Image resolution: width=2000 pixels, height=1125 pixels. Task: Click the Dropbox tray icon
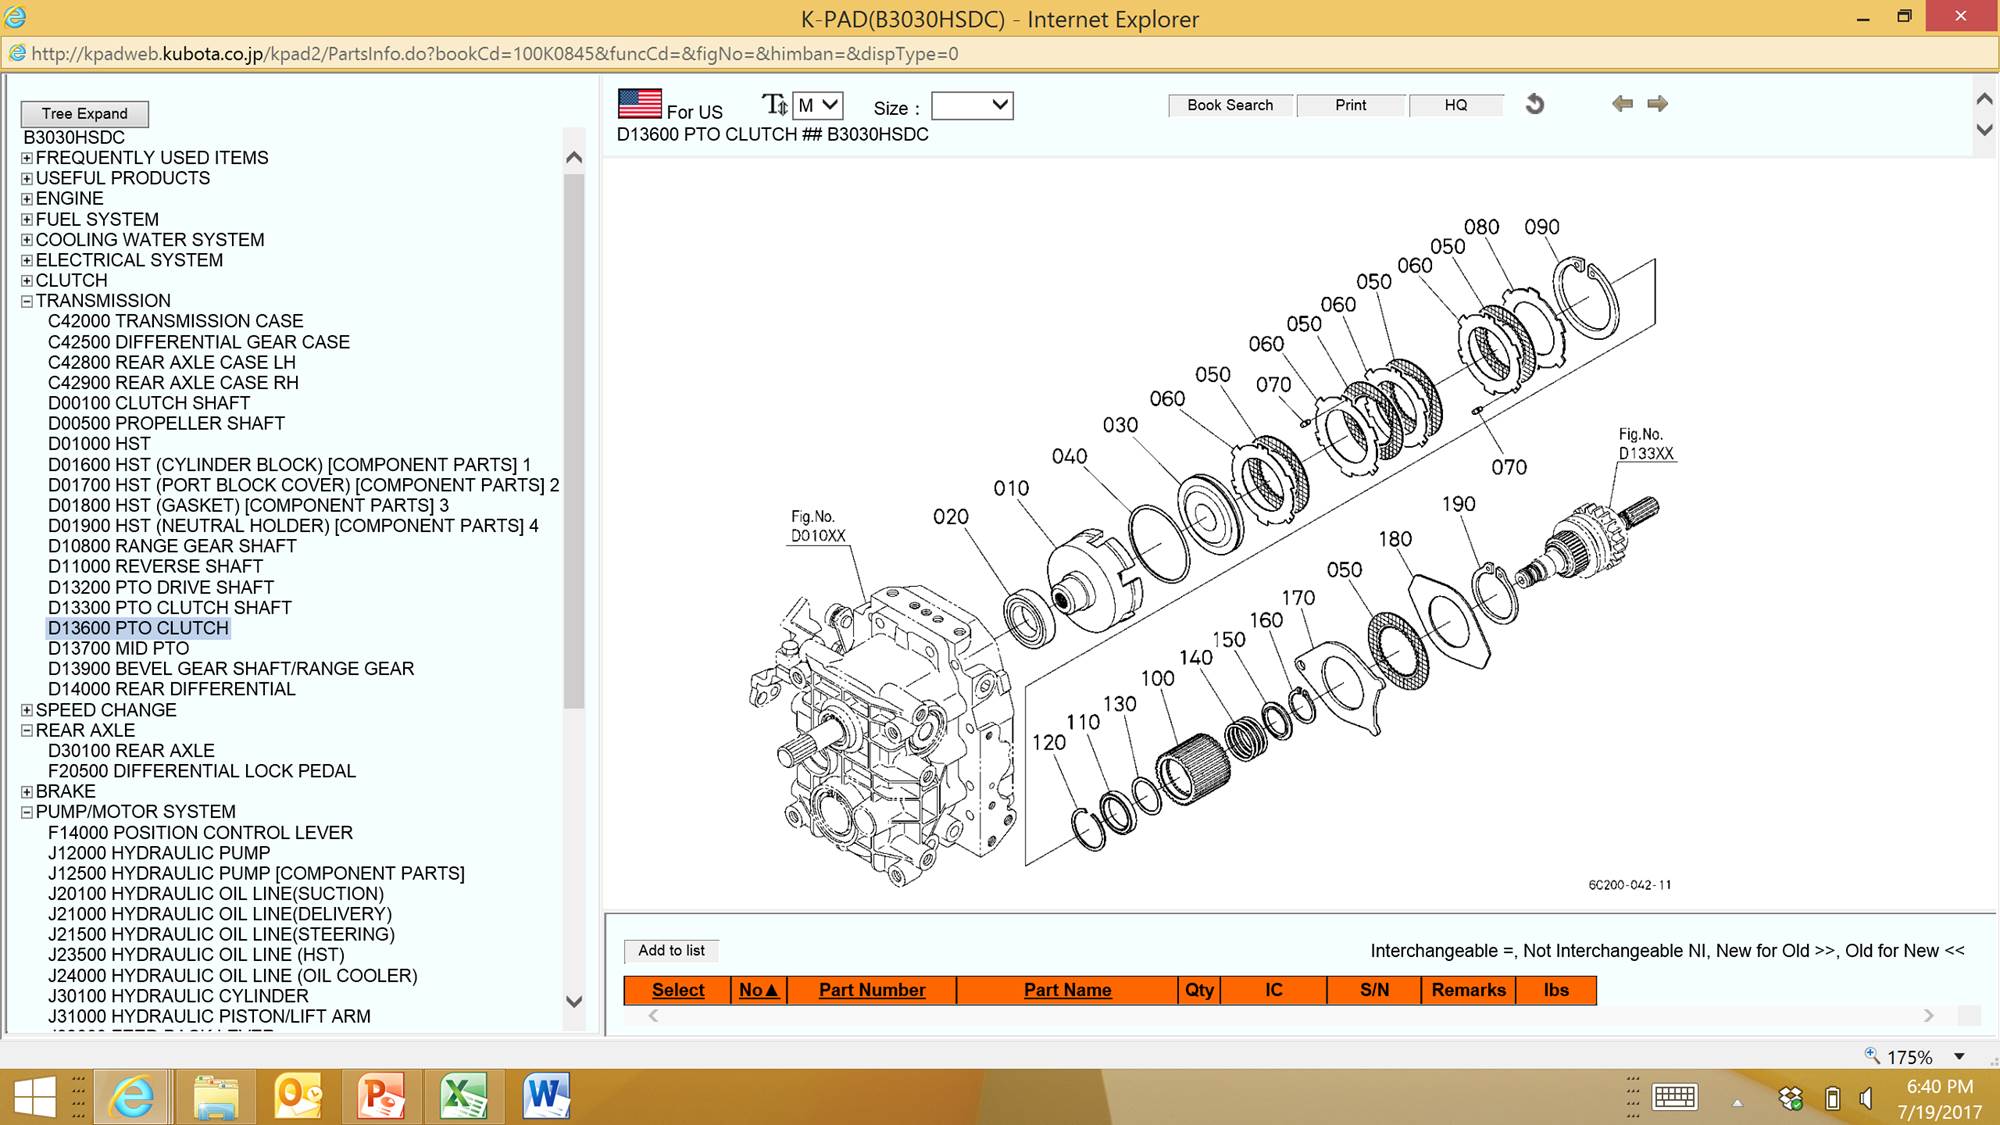tap(1791, 1099)
